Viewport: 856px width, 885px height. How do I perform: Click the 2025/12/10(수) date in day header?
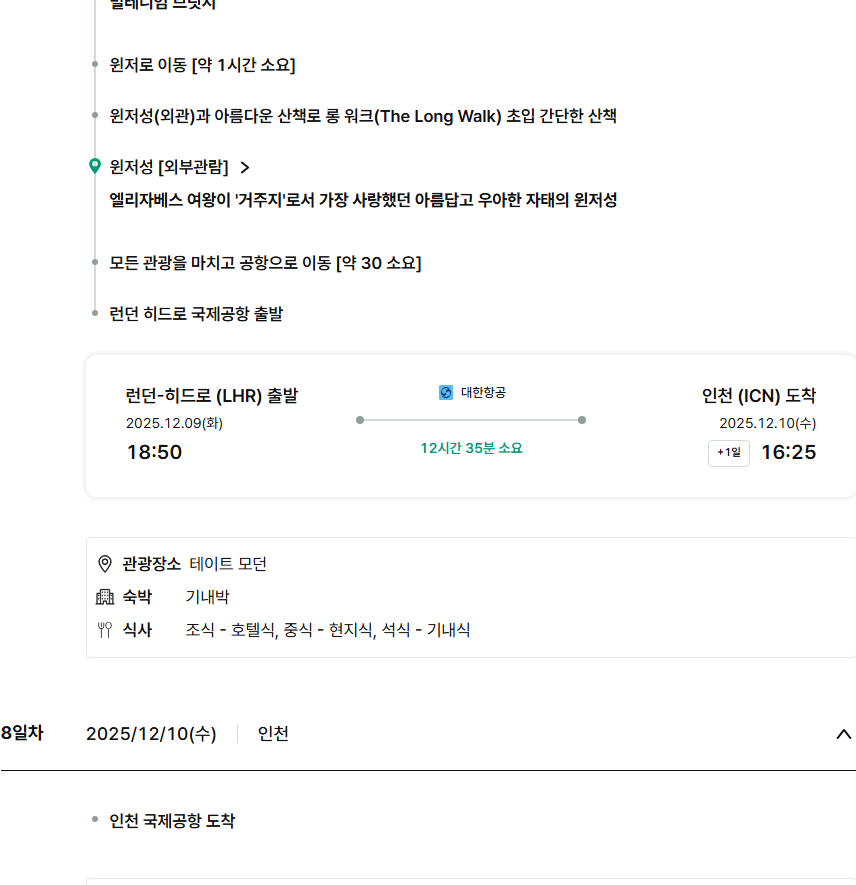pyautogui.click(x=151, y=734)
